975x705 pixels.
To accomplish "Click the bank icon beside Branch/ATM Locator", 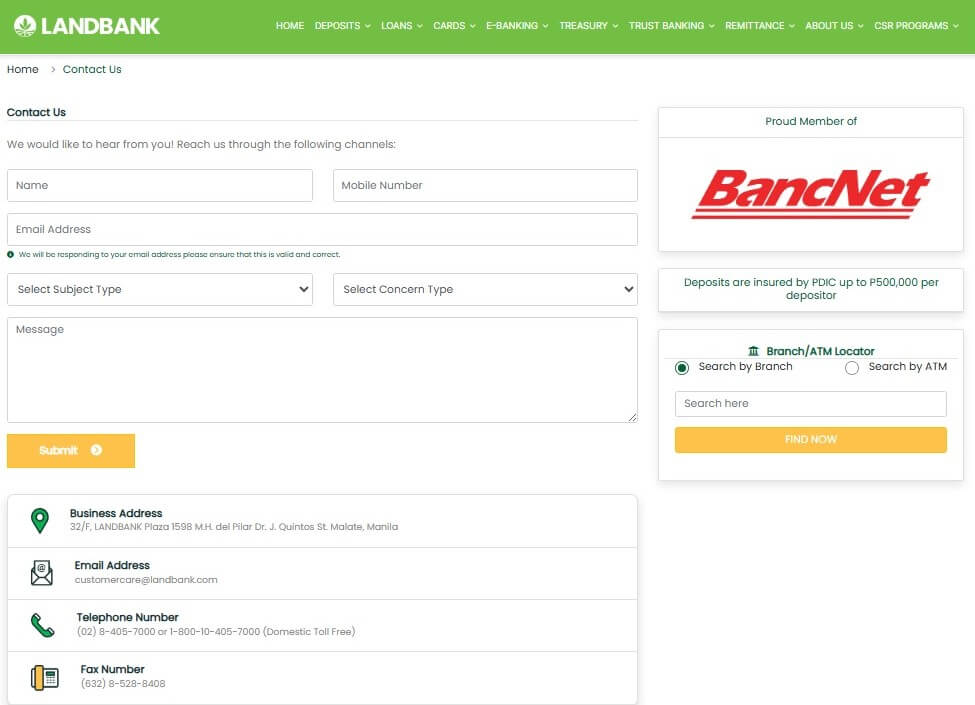I will (x=756, y=350).
